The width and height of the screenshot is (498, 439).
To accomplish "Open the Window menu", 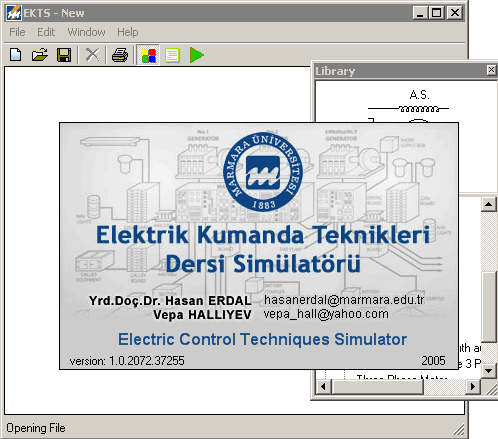I will pyautogui.click(x=86, y=32).
